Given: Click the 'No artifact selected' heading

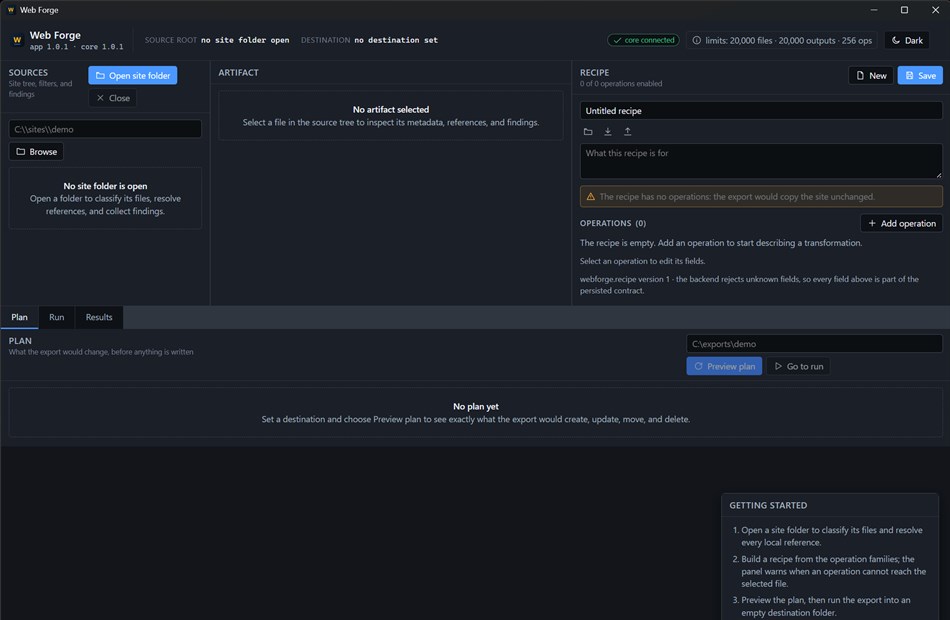Looking at the screenshot, I should point(391,109).
